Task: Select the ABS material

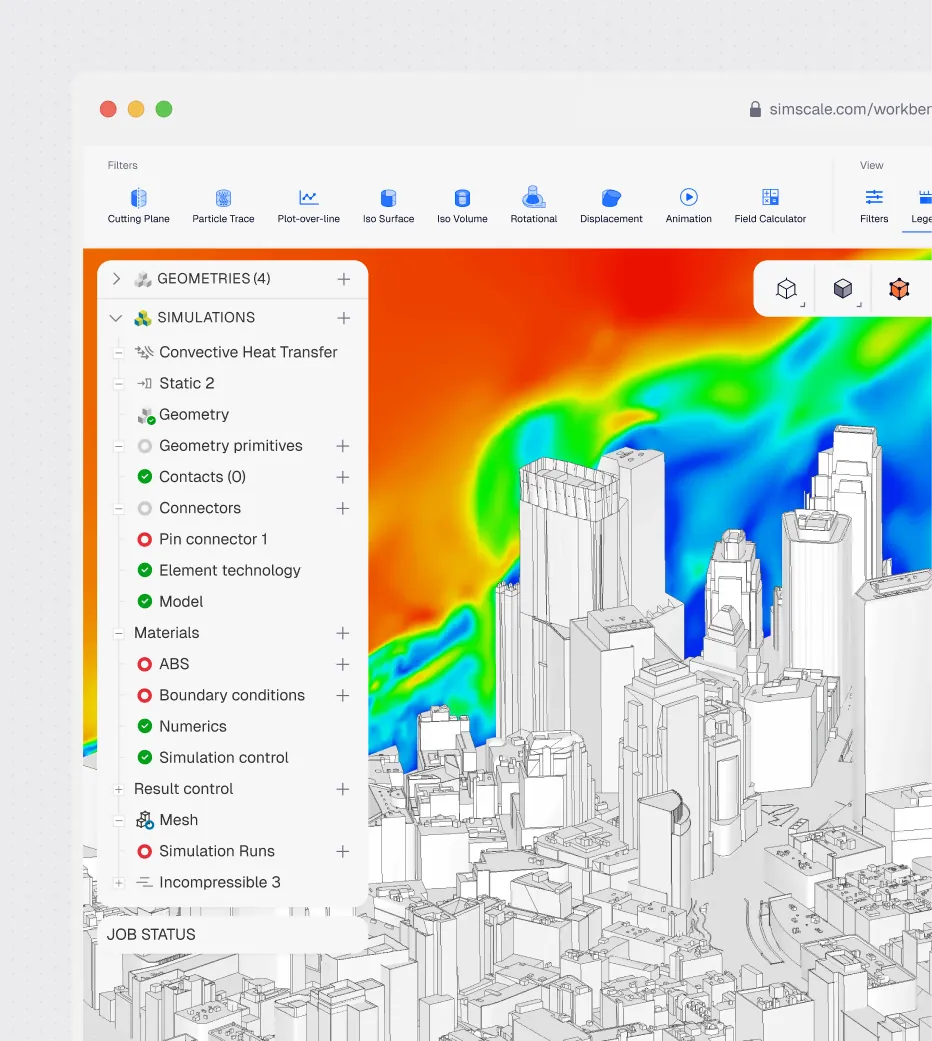Action: (174, 664)
